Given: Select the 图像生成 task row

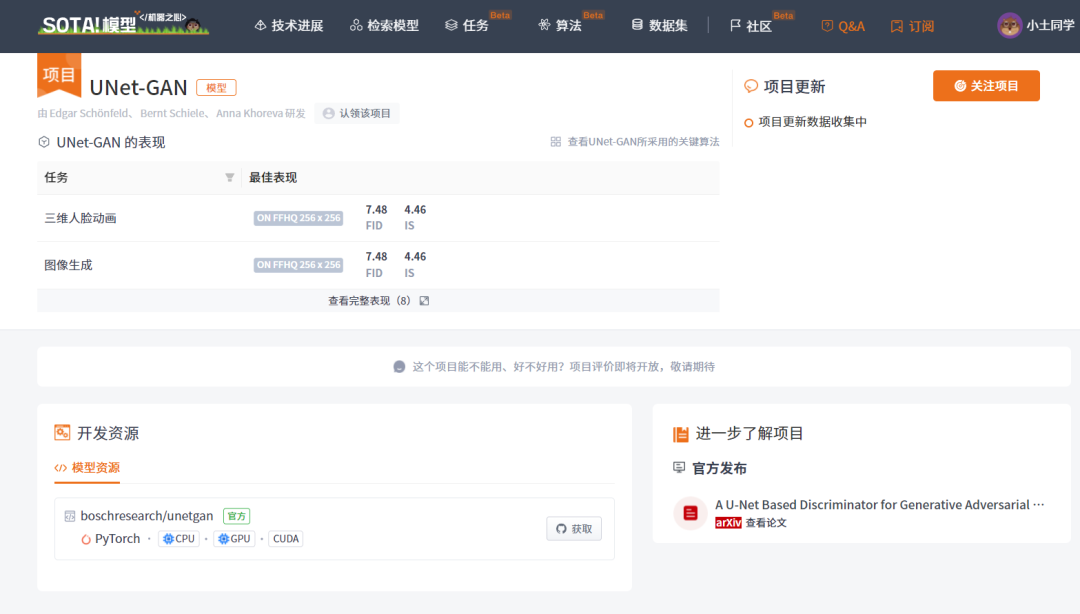Looking at the screenshot, I should coord(378,265).
